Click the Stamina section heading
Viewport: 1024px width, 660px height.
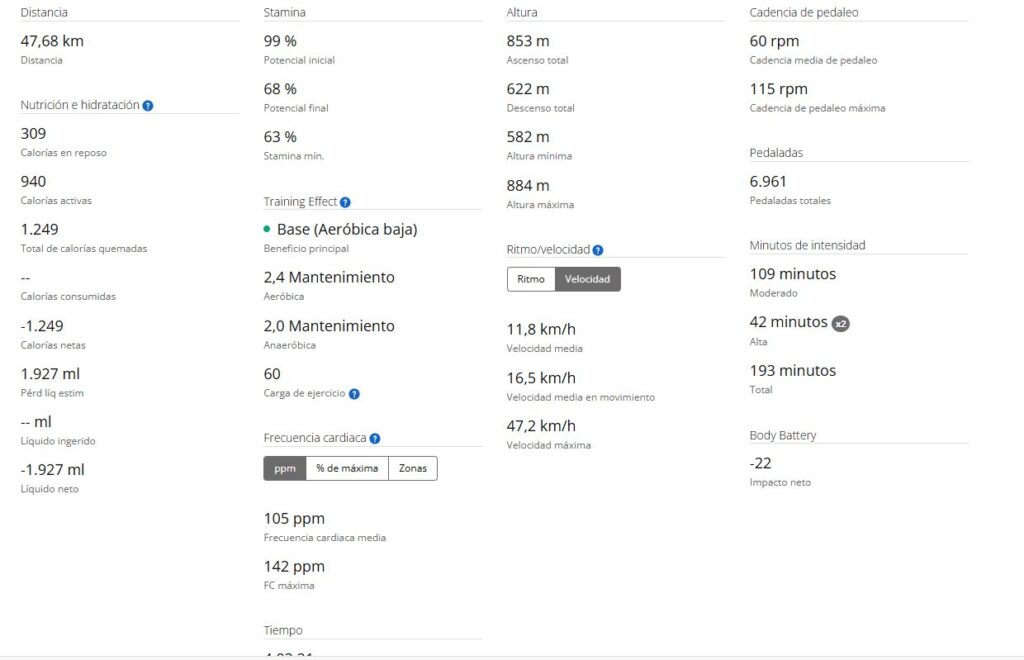pyautogui.click(x=284, y=13)
